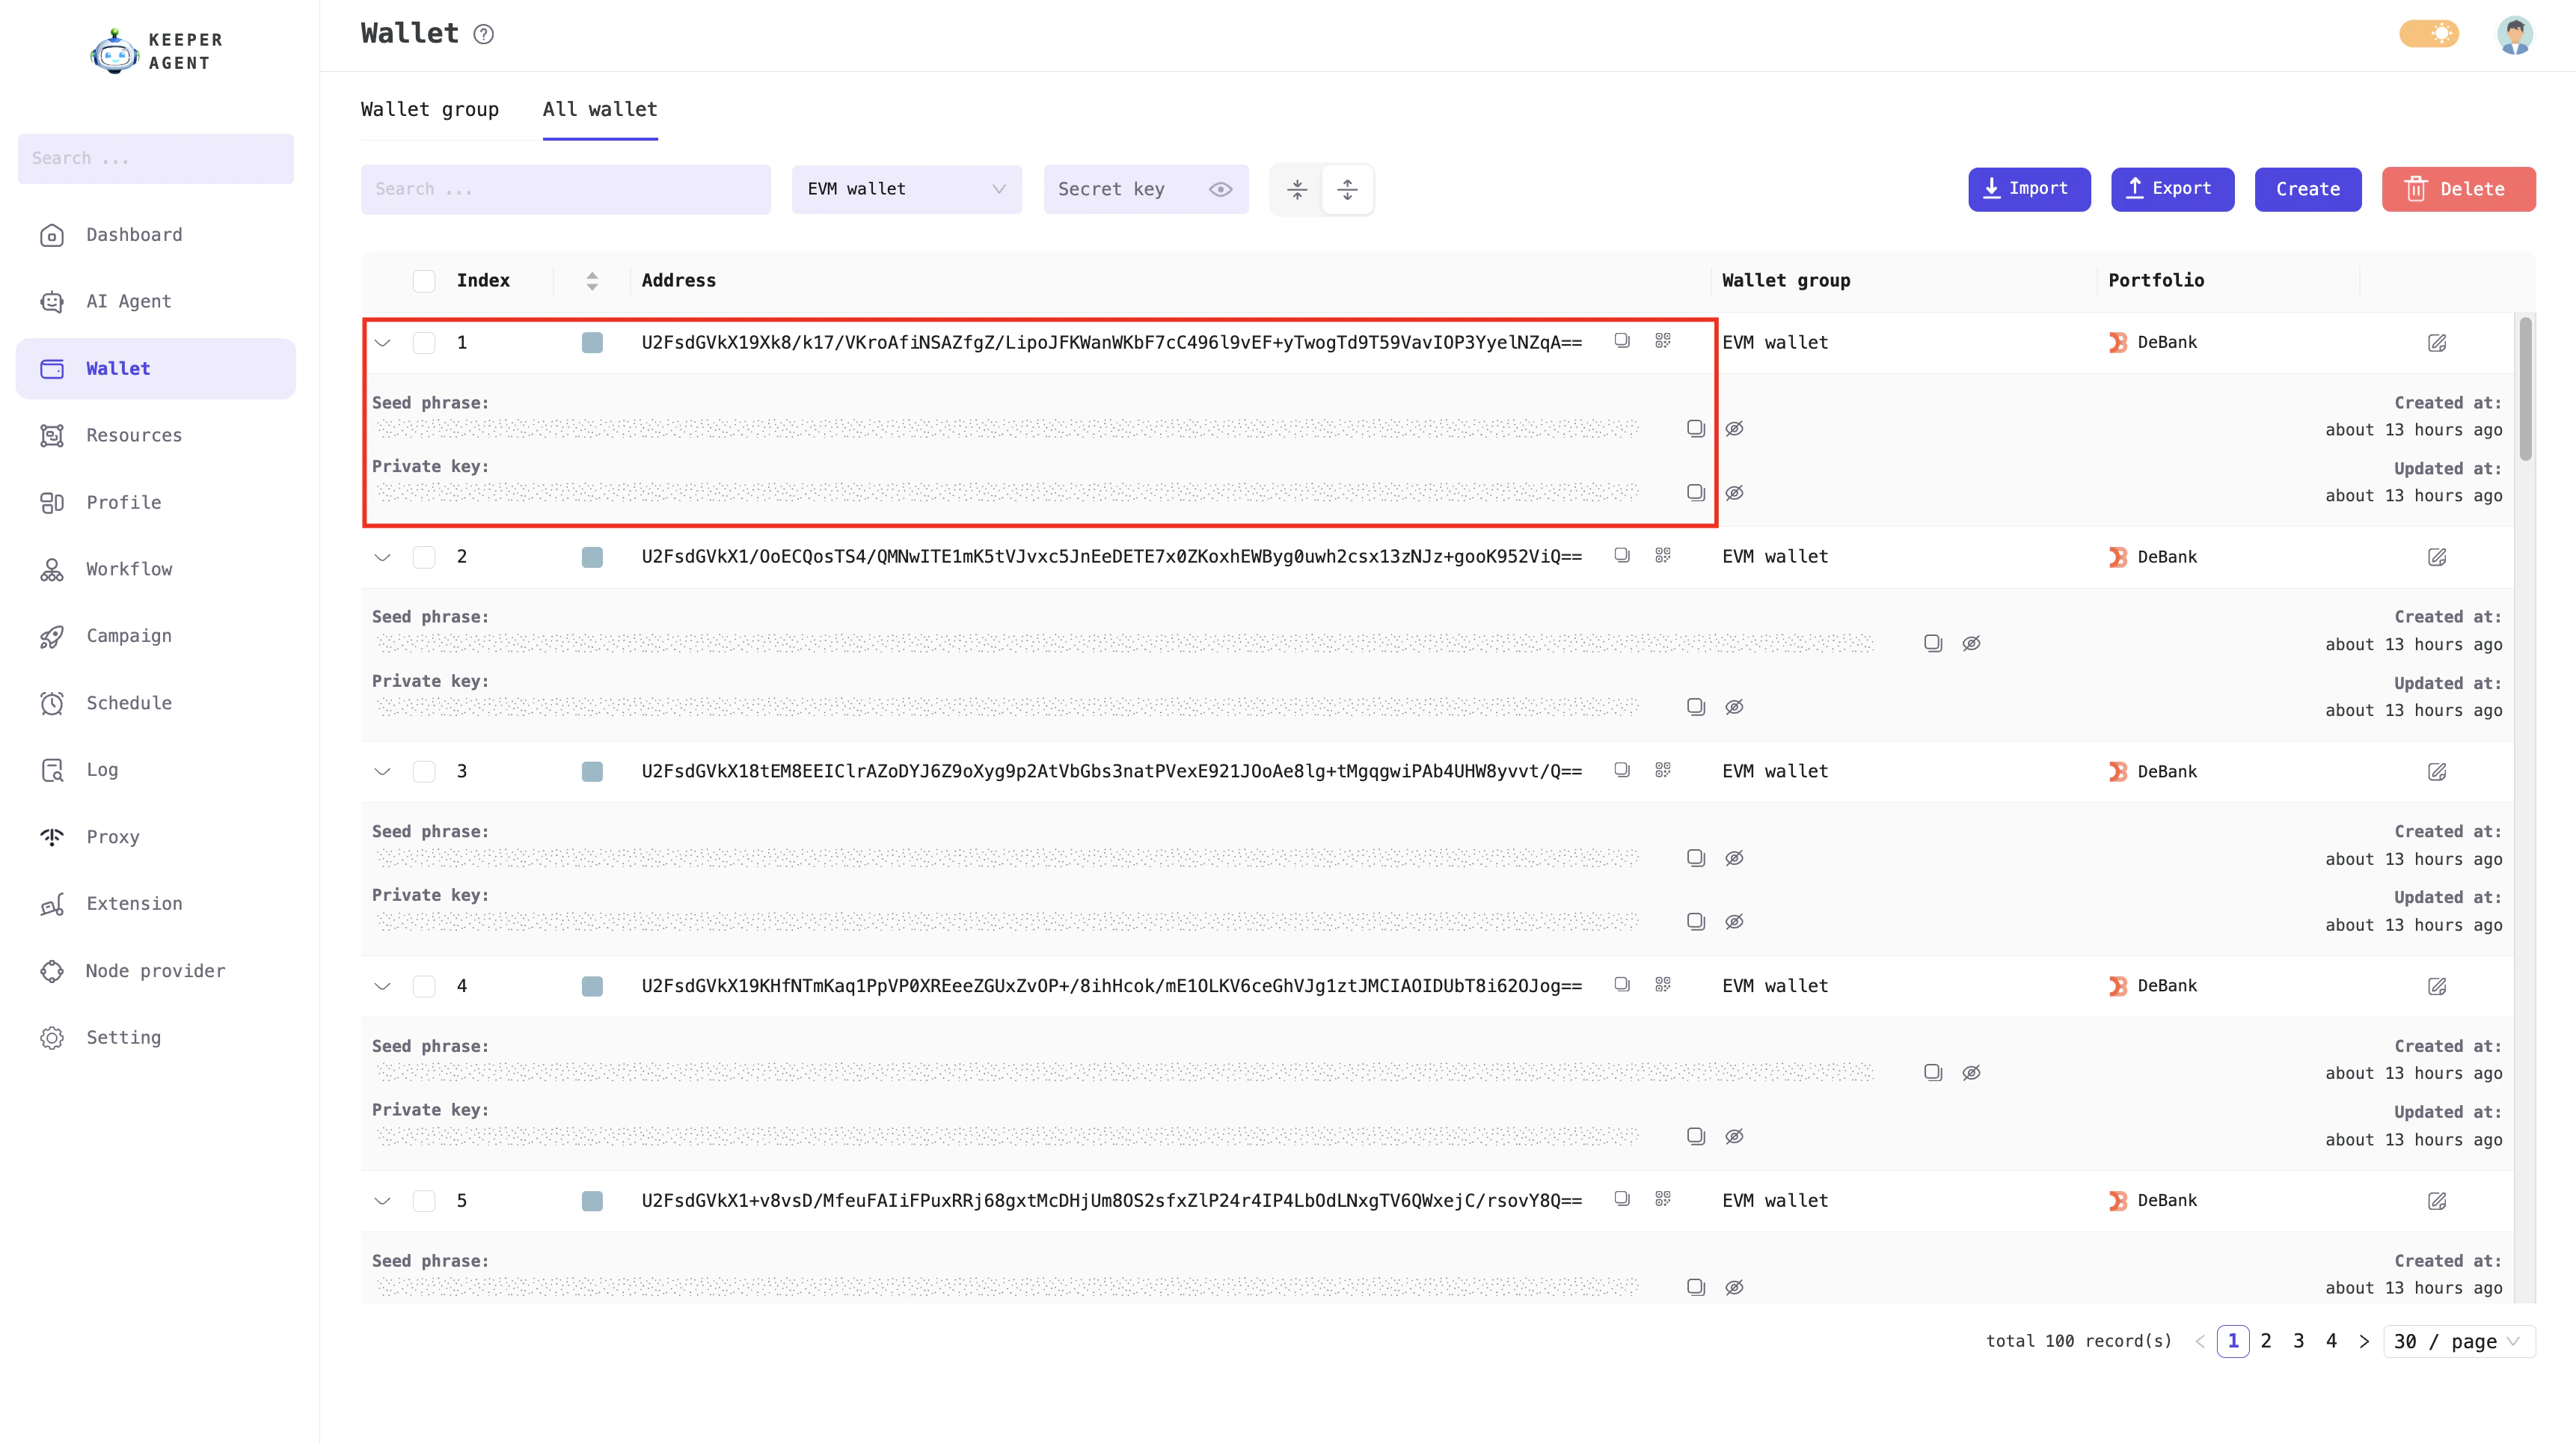The width and height of the screenshot is (2576, 1444).
Task: Open the EVM wallet filter dropdown
Action: coord(906,189)
